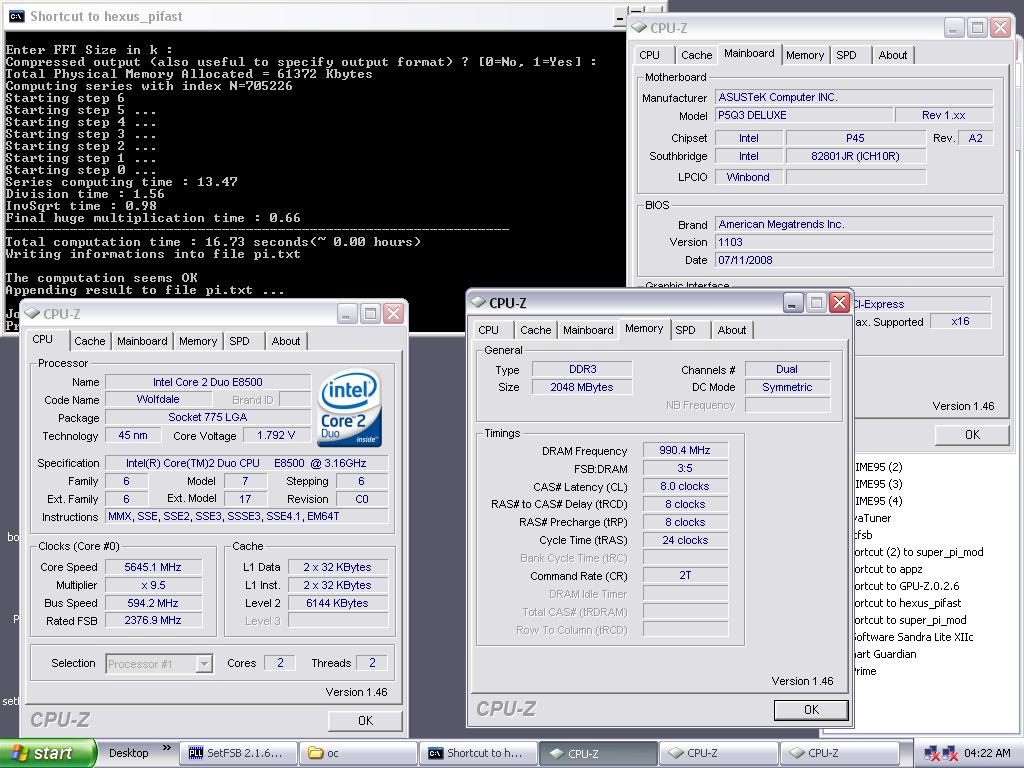This screenshot has width=1024, height=768.
Task: Switch to Cache tab in CPU window
Action: point(89,341)
